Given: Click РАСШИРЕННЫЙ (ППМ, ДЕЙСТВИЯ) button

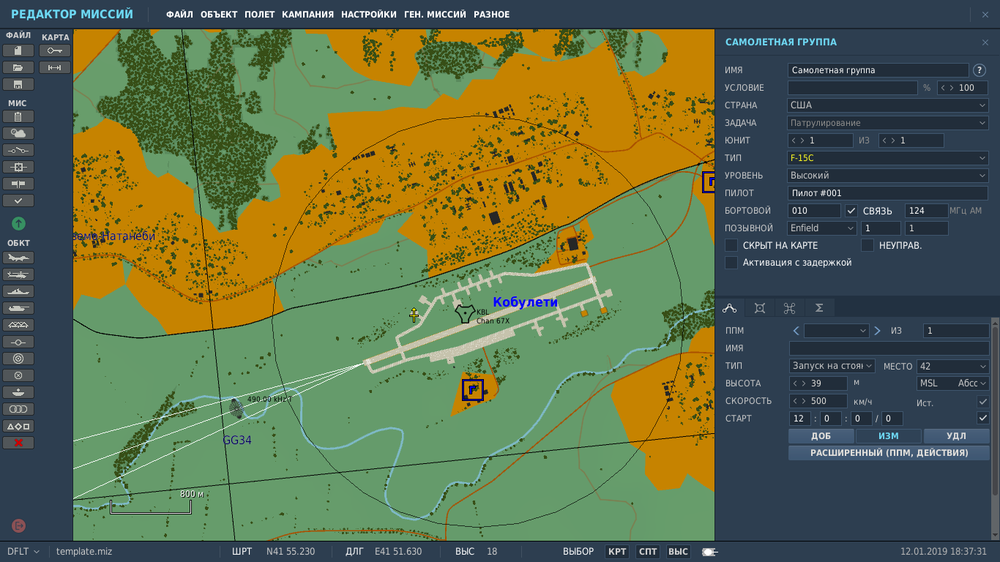Looking at the screenshot, I should tap(889, 453).
